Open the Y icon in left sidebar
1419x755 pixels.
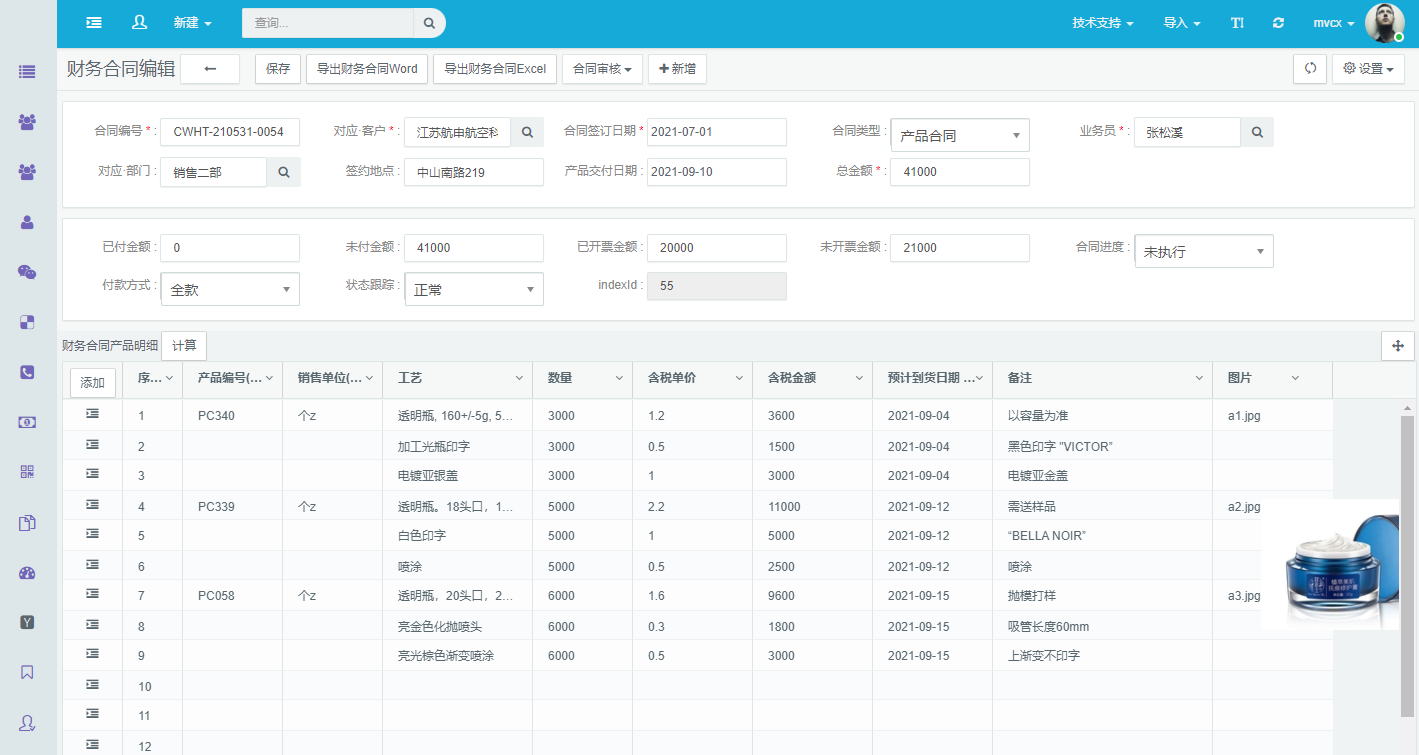click(27, 622)
